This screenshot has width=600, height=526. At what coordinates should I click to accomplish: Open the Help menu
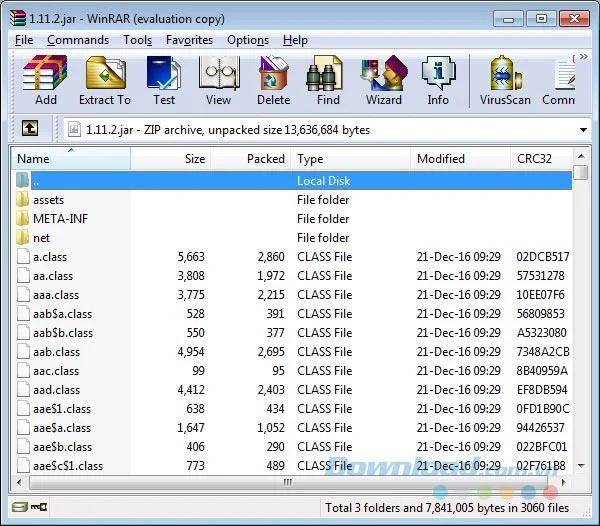pos(295,40)
